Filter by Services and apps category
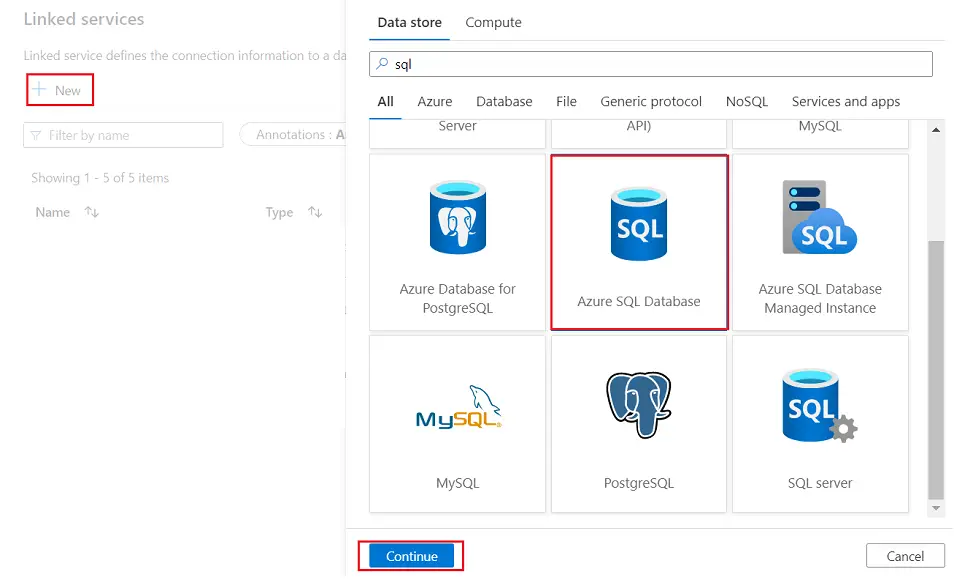This screenshot has height=581, width=955. pos(845,101)
